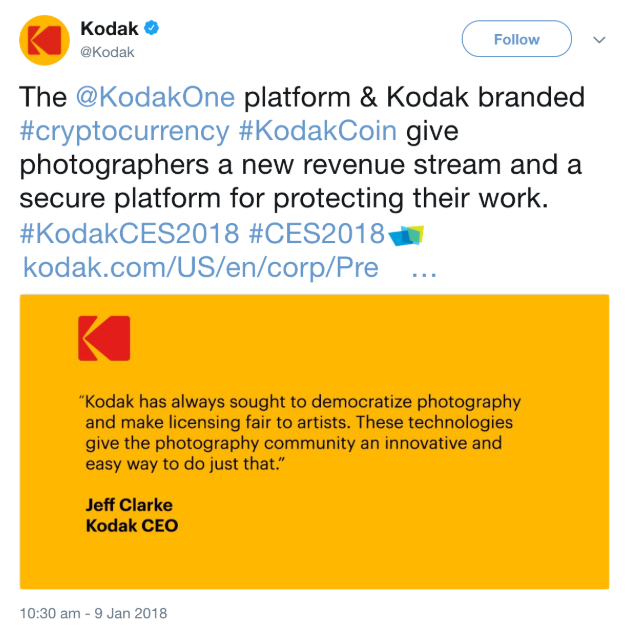The width and height of the screenshot is (626, 631).
Task: Click the Kodak profile avatar logo
Action: [43, 41]
